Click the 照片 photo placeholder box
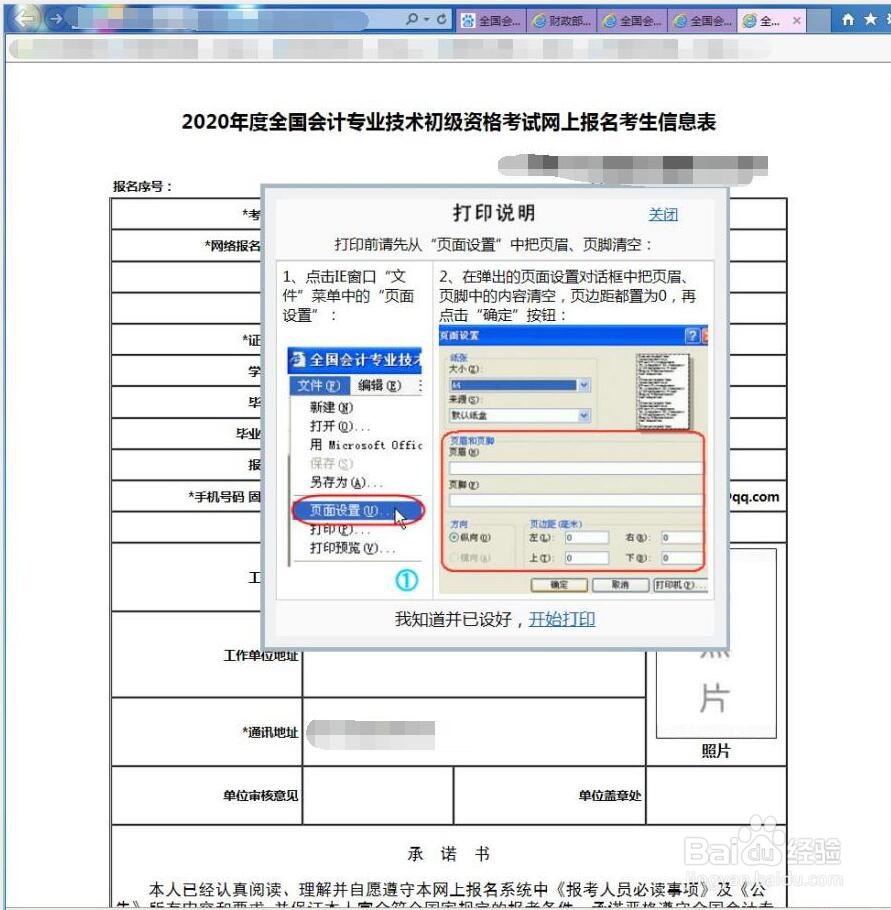 pos(716,643)
